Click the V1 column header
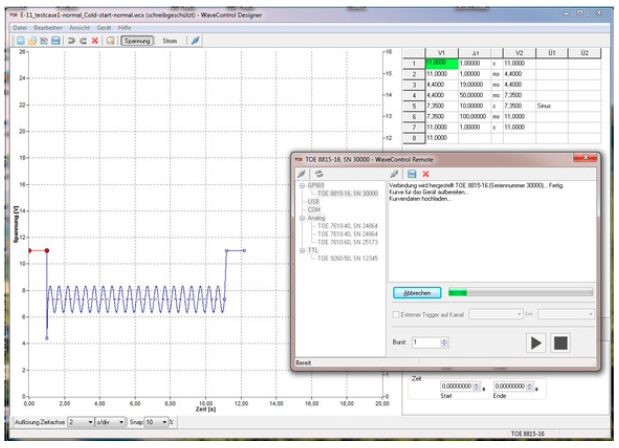The height and width of the screenshot is (448, 619). pyautogui.click(x=442, y=53)
